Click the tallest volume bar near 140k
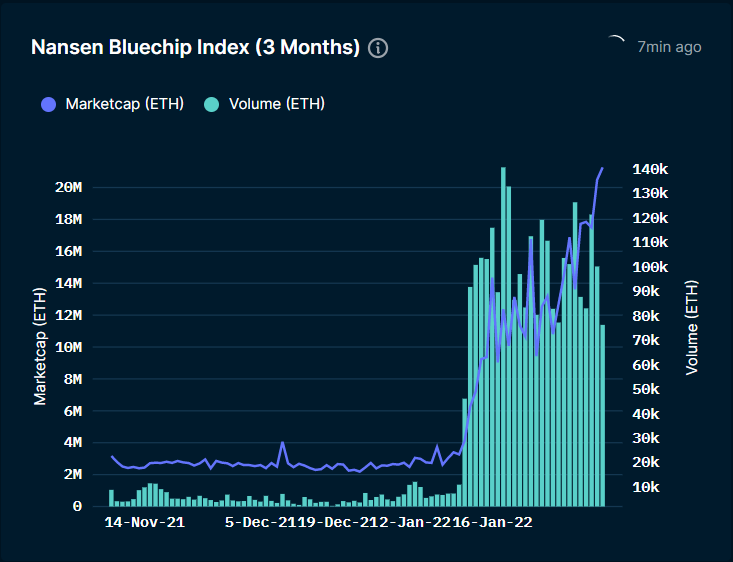The height and width of the screenshot is (562, 733). coord(503,337)
